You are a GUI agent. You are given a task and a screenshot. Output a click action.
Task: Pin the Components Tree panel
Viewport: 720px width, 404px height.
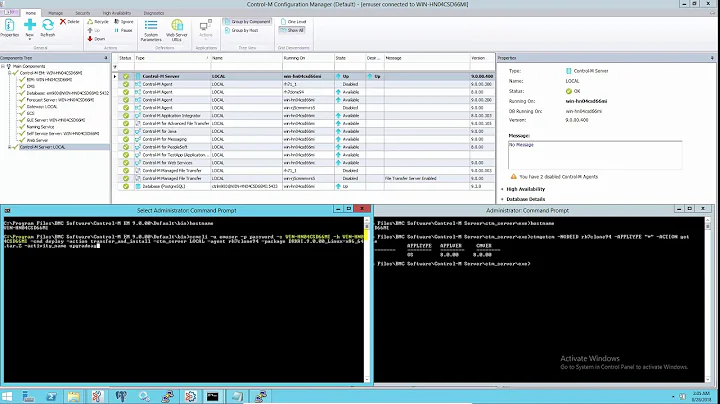pyautogui.click(x=106, y=58)
